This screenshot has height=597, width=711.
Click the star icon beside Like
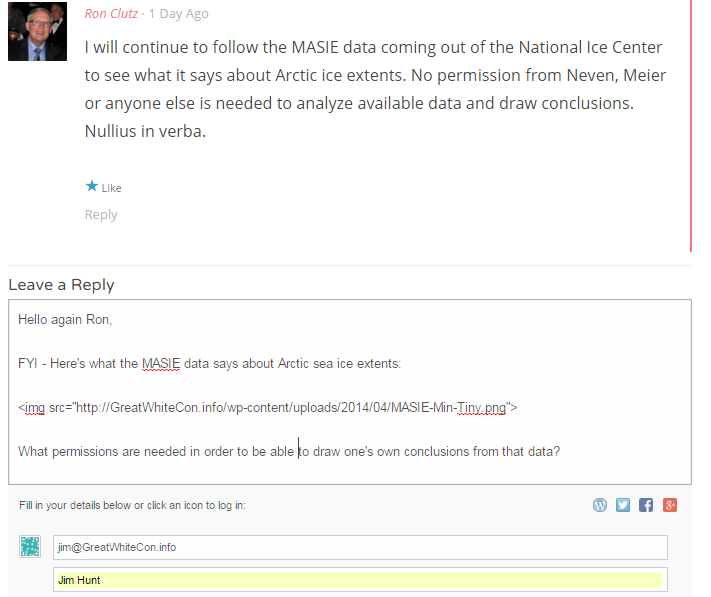(x=92, y=186)
